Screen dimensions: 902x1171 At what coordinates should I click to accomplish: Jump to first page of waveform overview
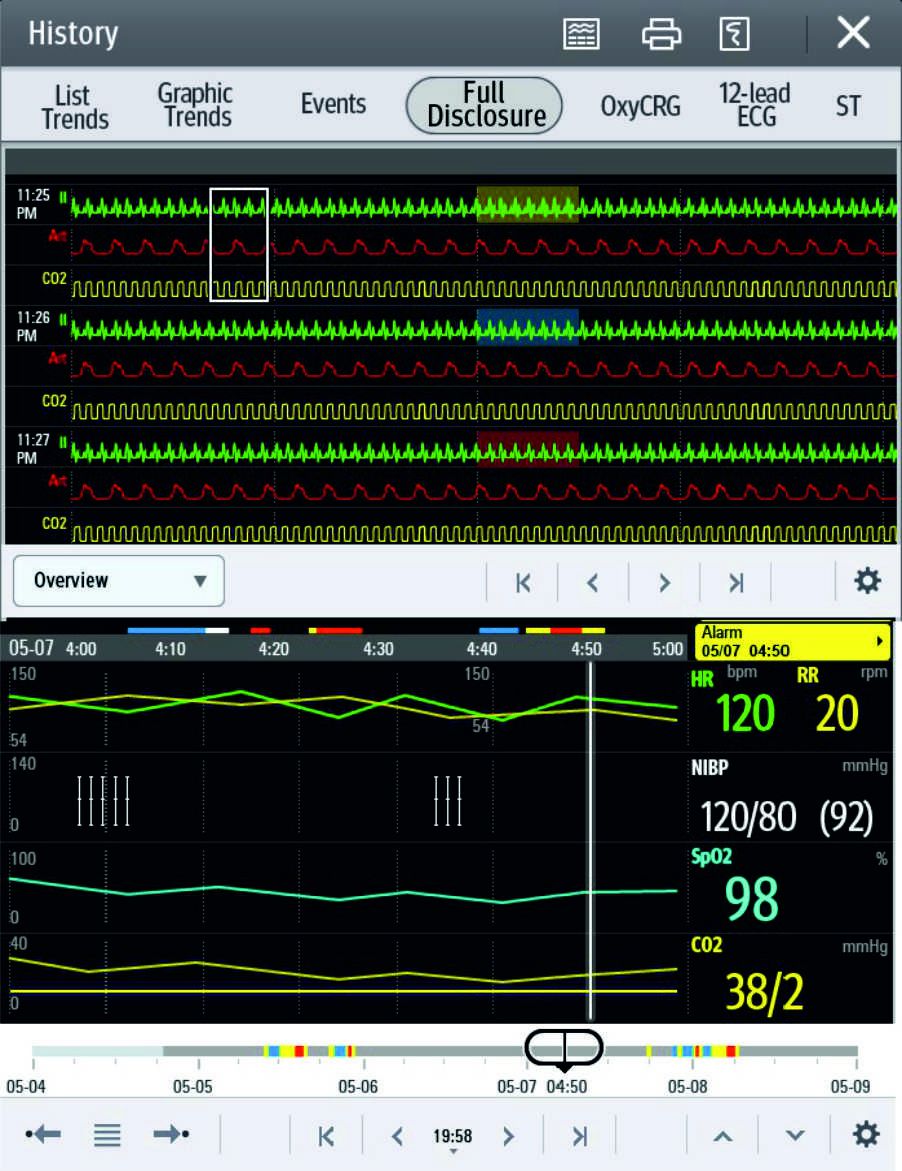tap(522, 582)
